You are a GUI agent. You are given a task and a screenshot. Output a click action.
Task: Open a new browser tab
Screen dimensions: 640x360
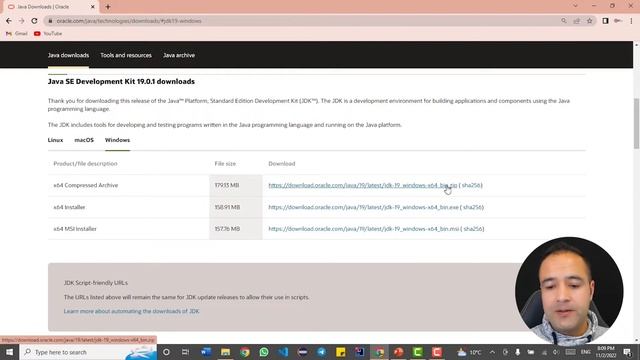[x=108, y=7]
